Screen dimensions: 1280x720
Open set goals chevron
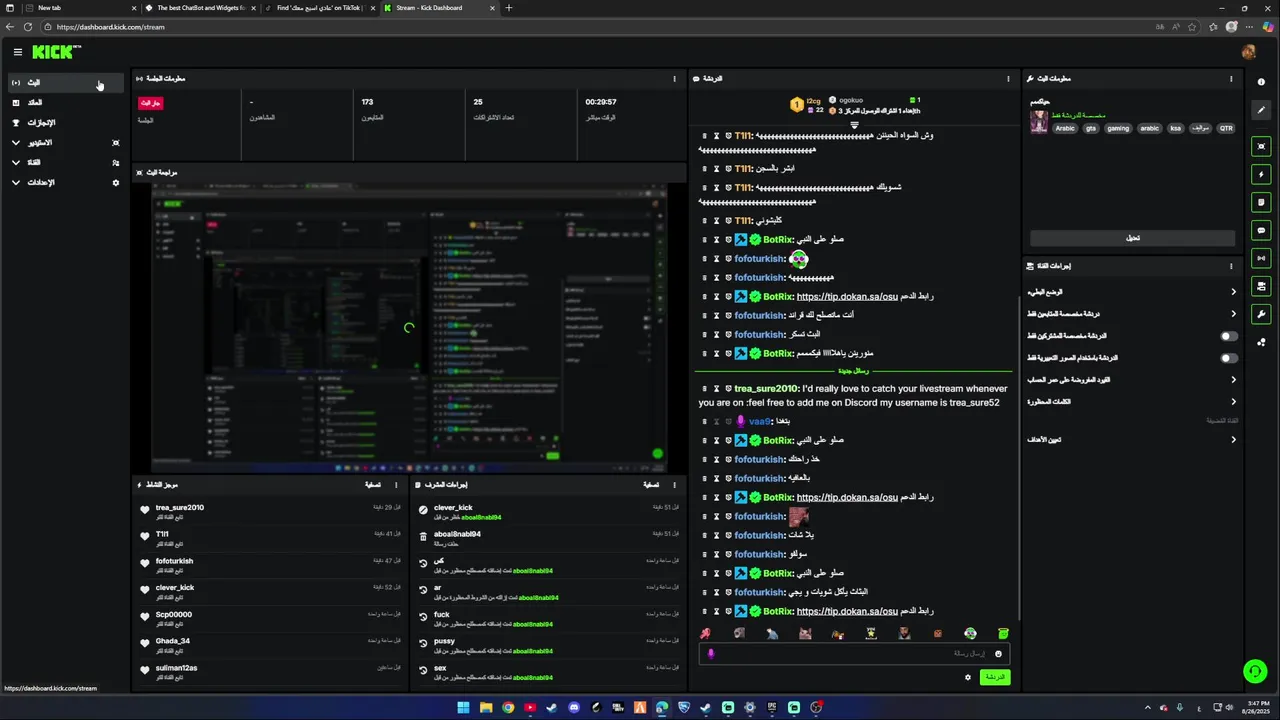pyautogui.click(x=1233, y=440)
